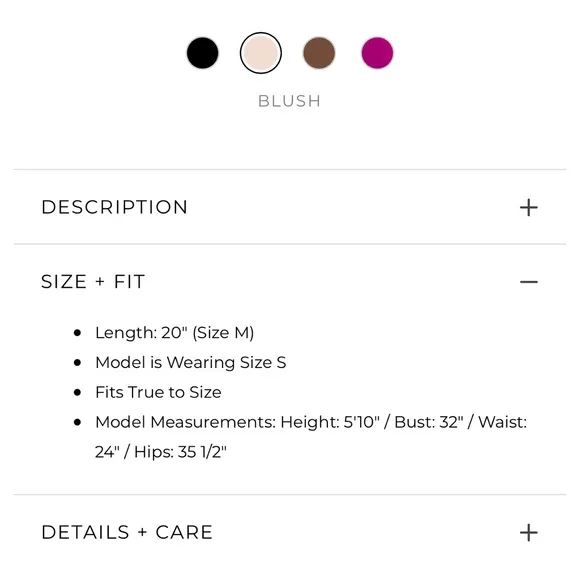Click the Bust: 32" measurement text
The width and height of the screenshot is (580, 580).
point(429,422)
